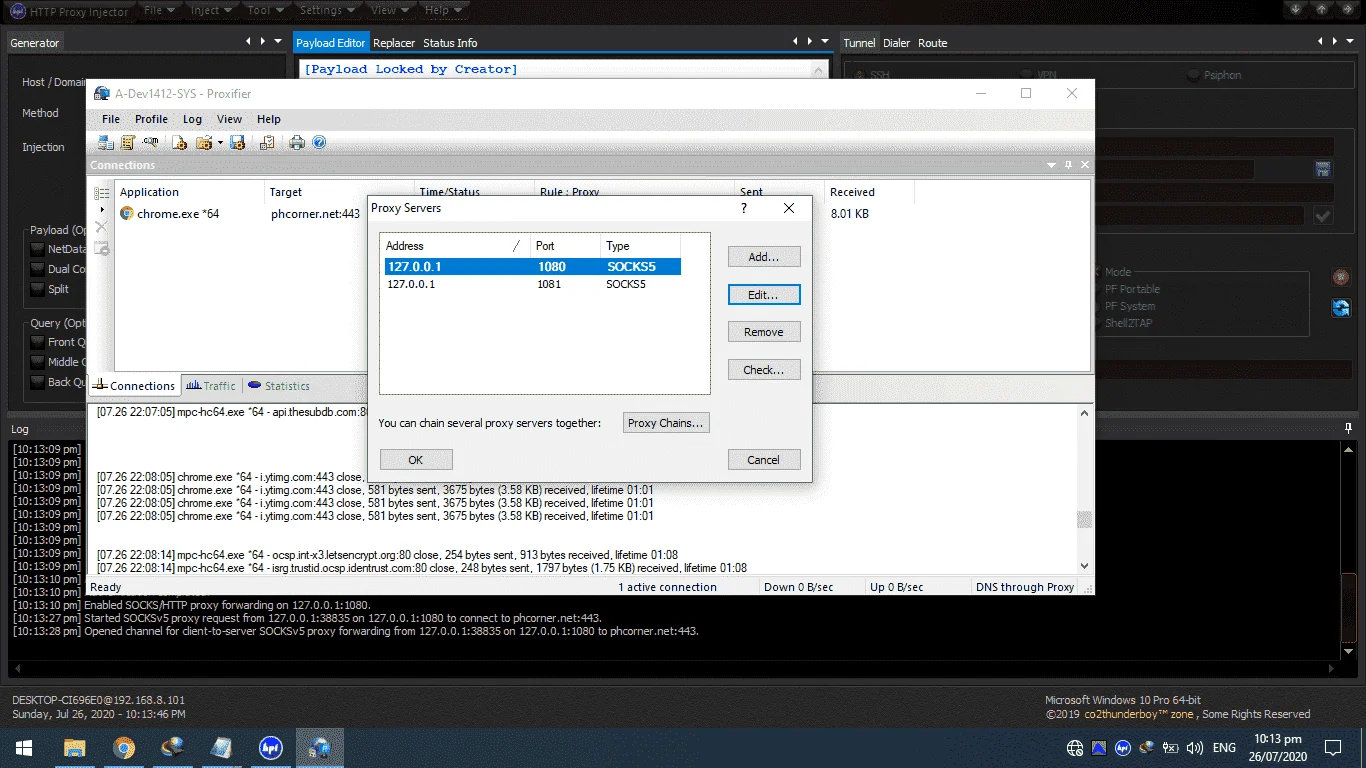Click the Remove button in Proxy Servers

point(764,332)
